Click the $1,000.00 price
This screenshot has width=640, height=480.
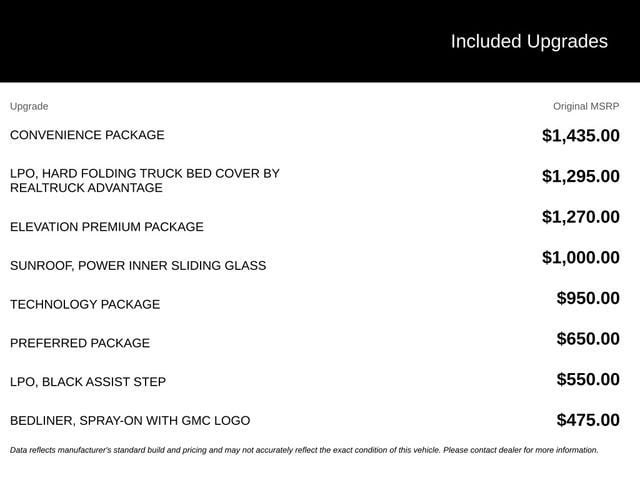coord(581,258)
